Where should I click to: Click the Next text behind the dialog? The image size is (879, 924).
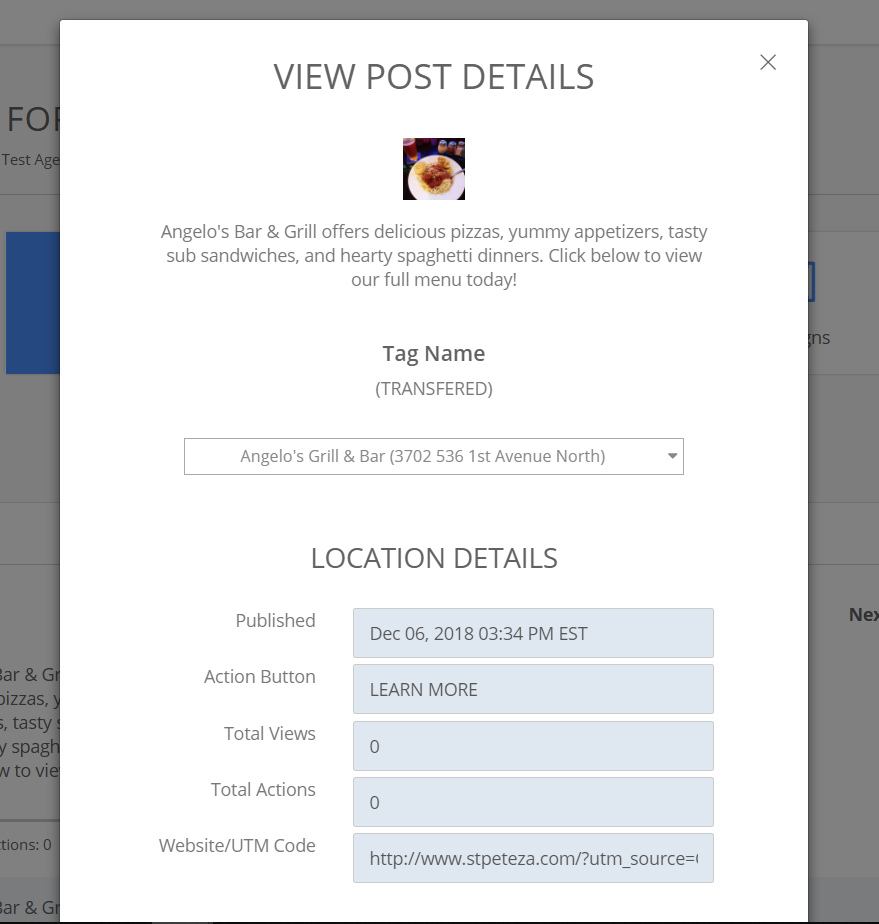point(863,614)
